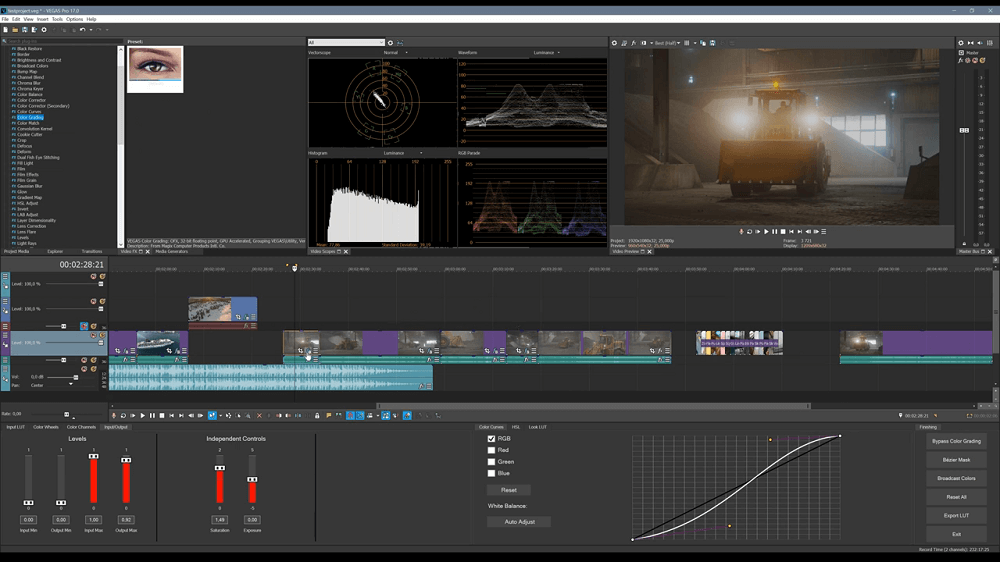Open the scopes 'All' dropdown
1000x562 pixels.
coord(346,43)
